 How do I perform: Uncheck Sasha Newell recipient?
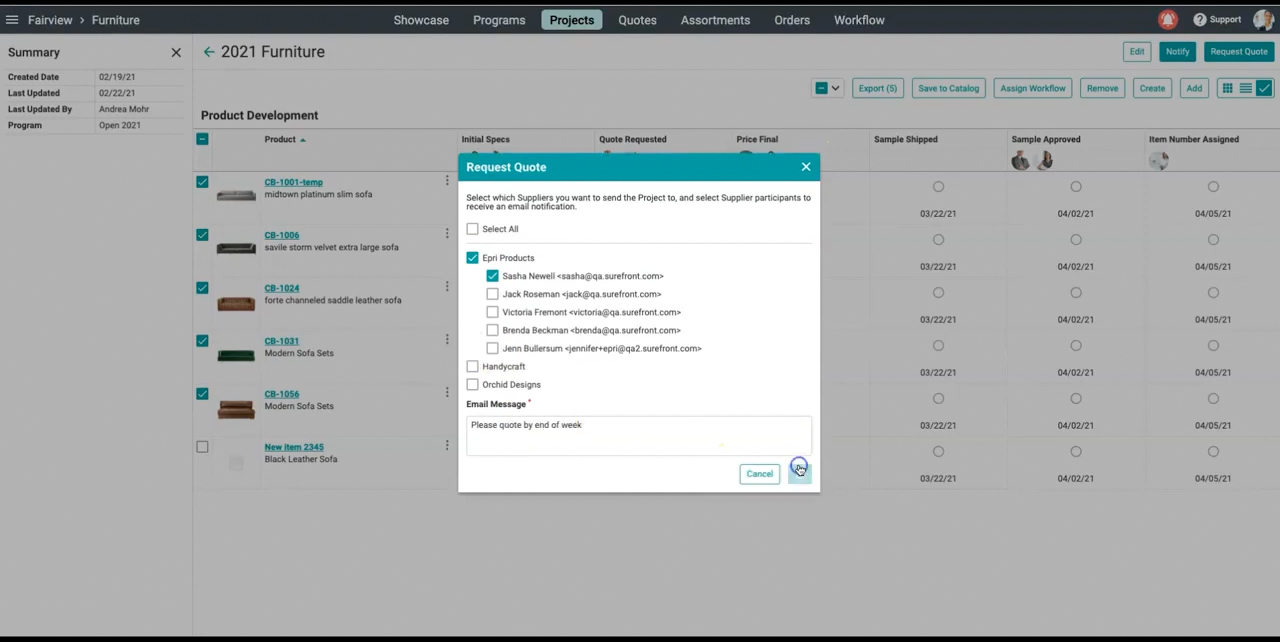[x=492, y=276]
